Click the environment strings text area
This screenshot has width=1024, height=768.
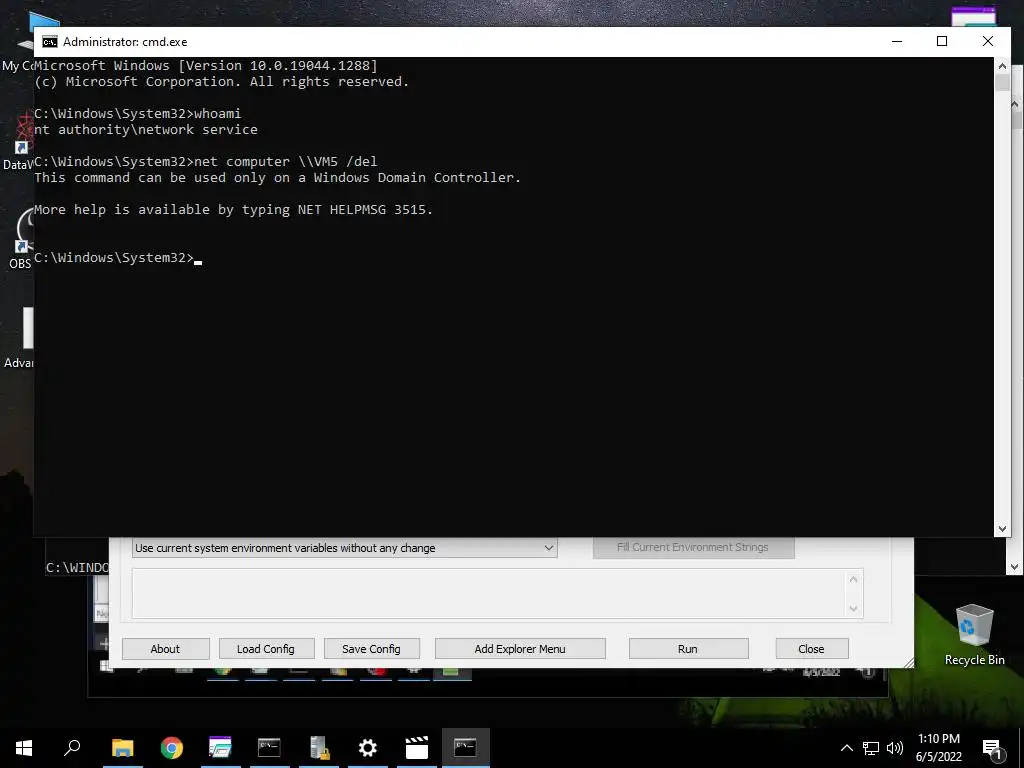[490, 593]
